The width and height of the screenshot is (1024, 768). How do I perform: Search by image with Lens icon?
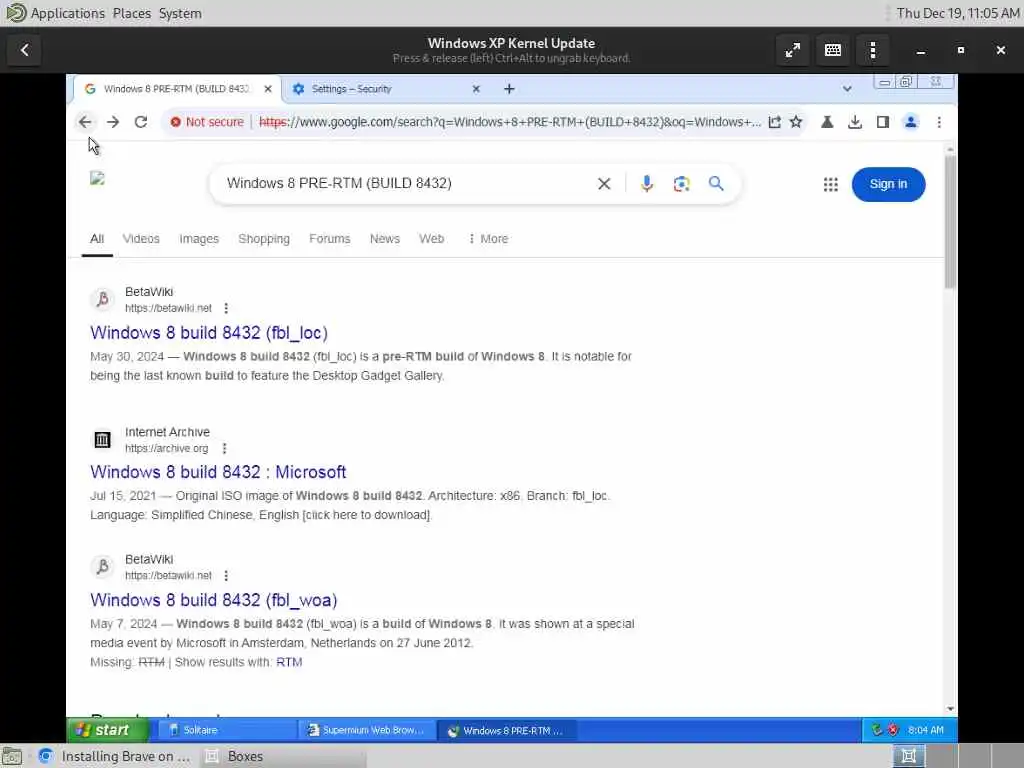681,184
